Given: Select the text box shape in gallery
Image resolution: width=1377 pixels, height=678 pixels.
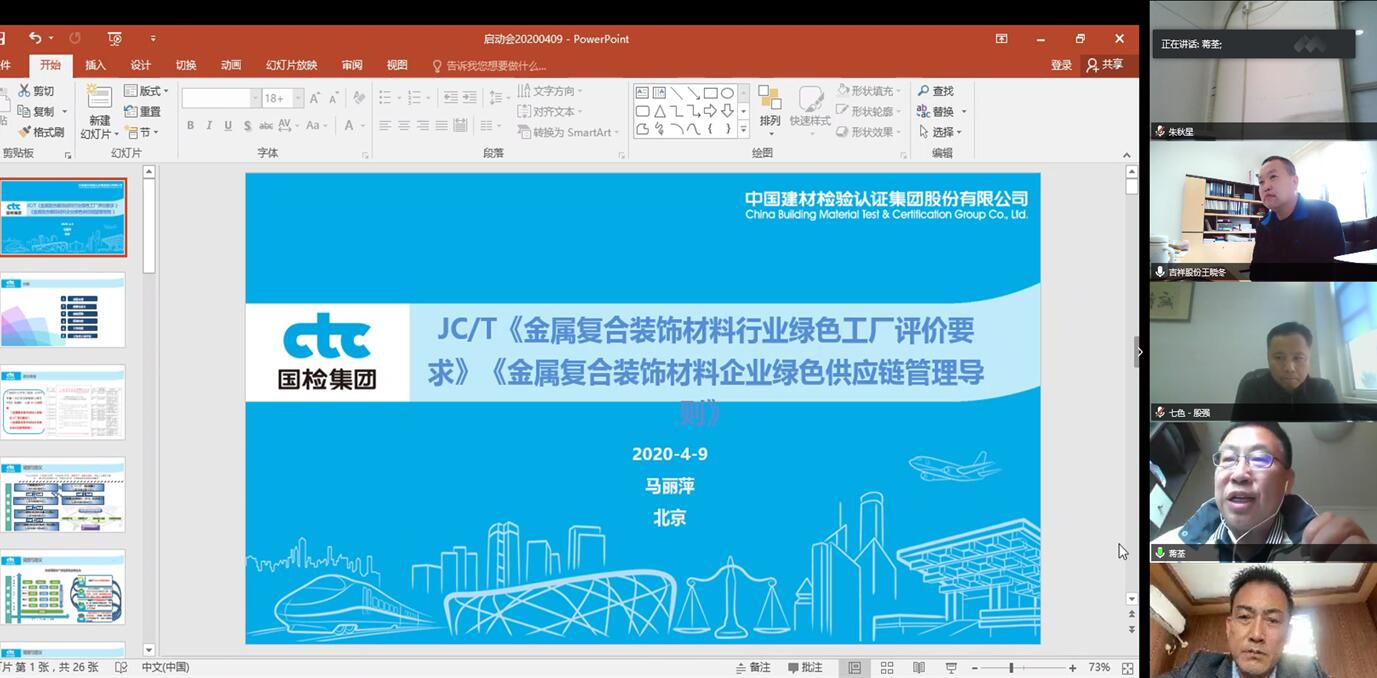Looking at the screenshot, I should pyautogui.click(x=642, y=93).
